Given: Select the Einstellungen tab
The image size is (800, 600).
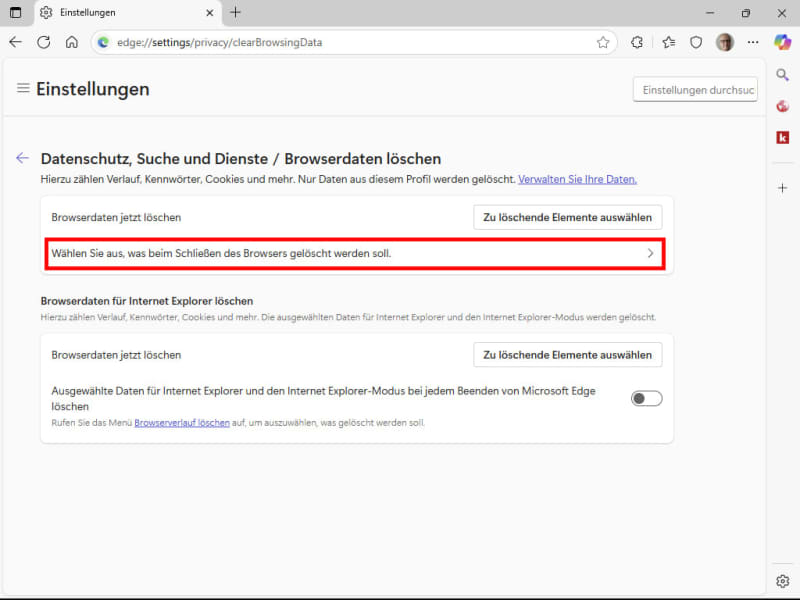Looking at the screenshot, I should click(x=125, y=13).
